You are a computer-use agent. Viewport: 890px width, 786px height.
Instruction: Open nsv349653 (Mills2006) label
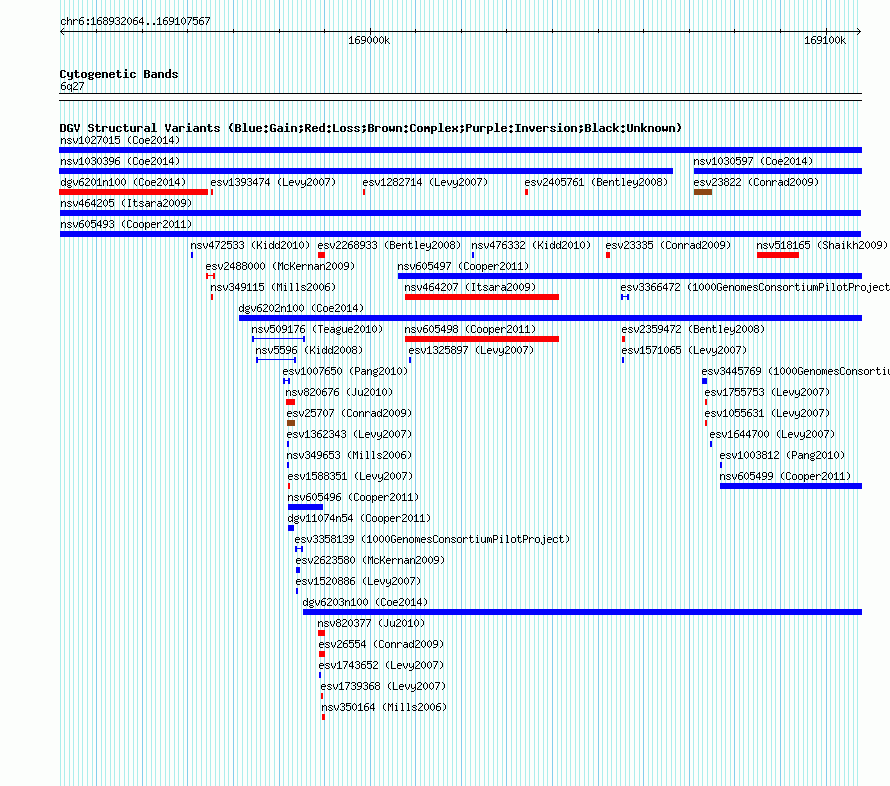[349, 455]
